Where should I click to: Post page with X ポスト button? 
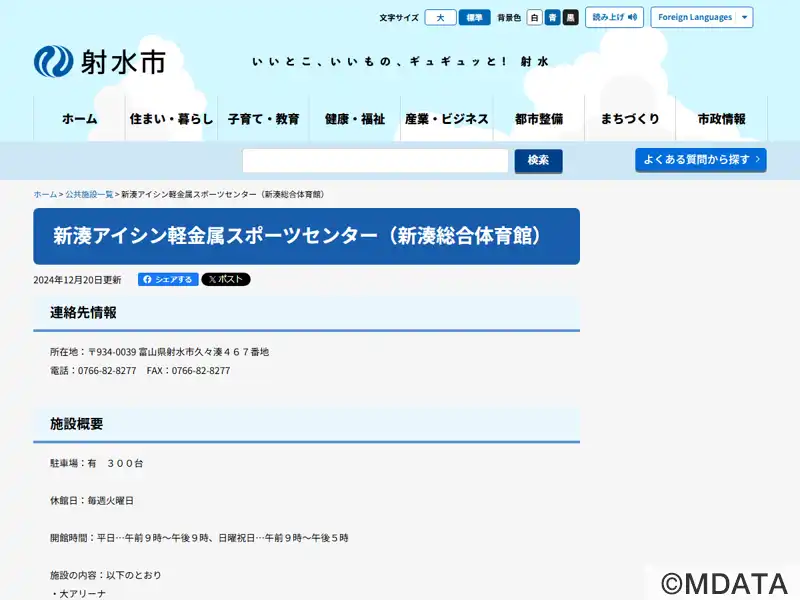pos(226,279)
